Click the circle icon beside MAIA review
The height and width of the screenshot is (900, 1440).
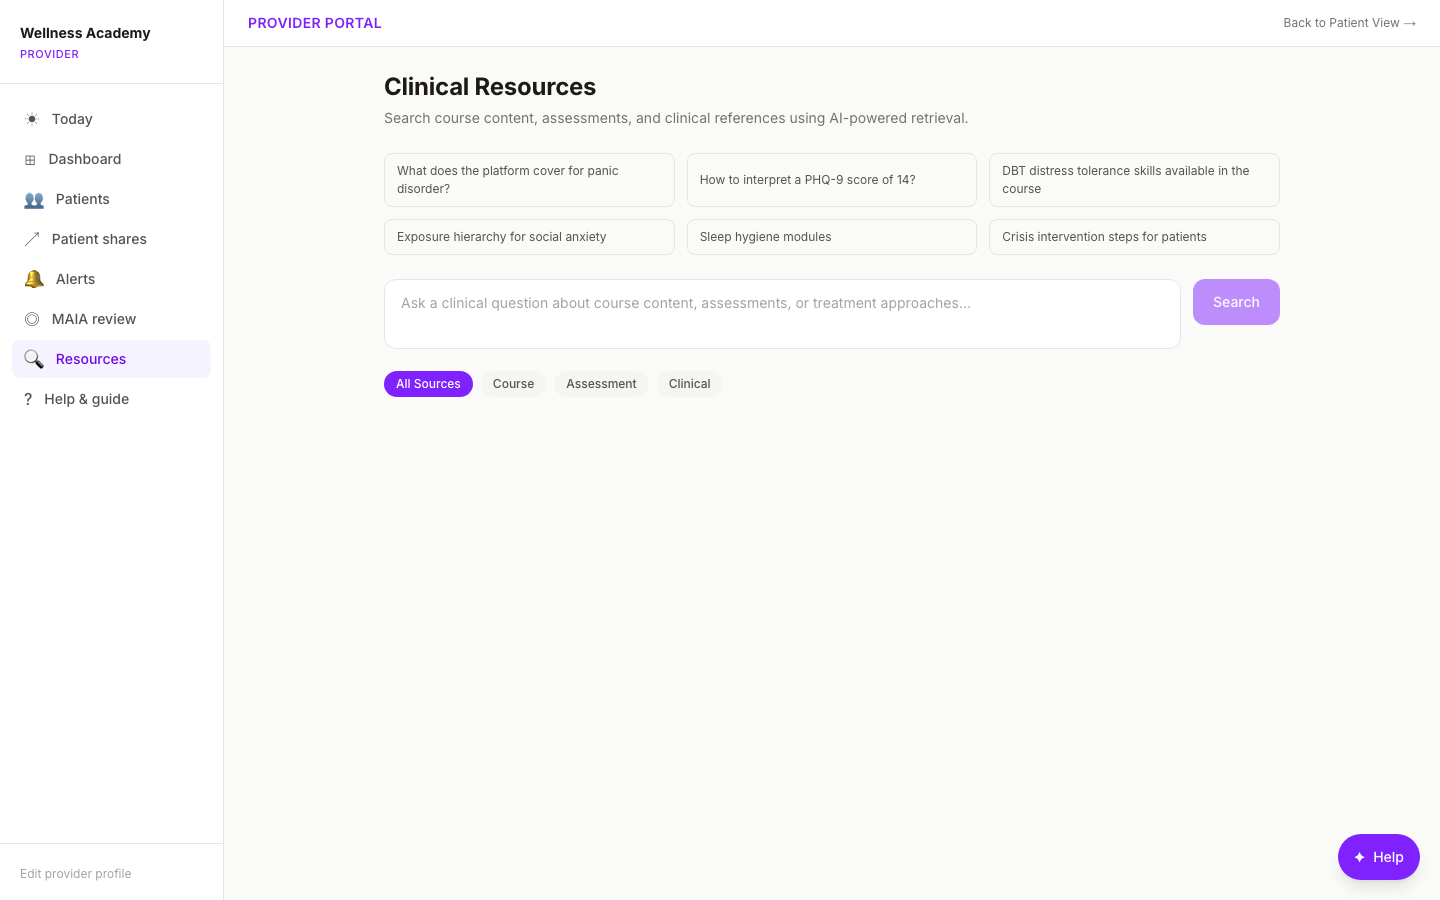click(x=32, y=319)
